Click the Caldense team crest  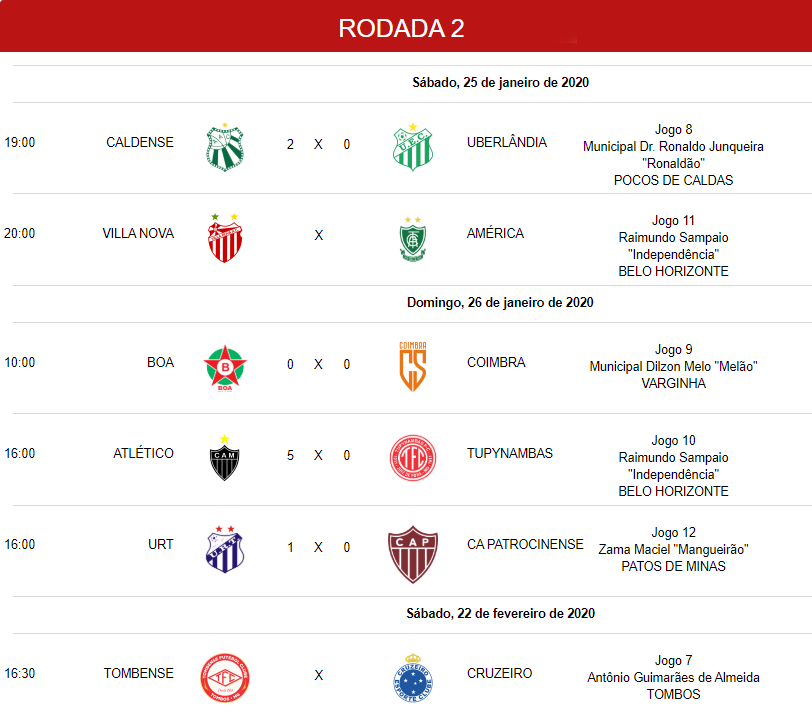pos(225,148)
